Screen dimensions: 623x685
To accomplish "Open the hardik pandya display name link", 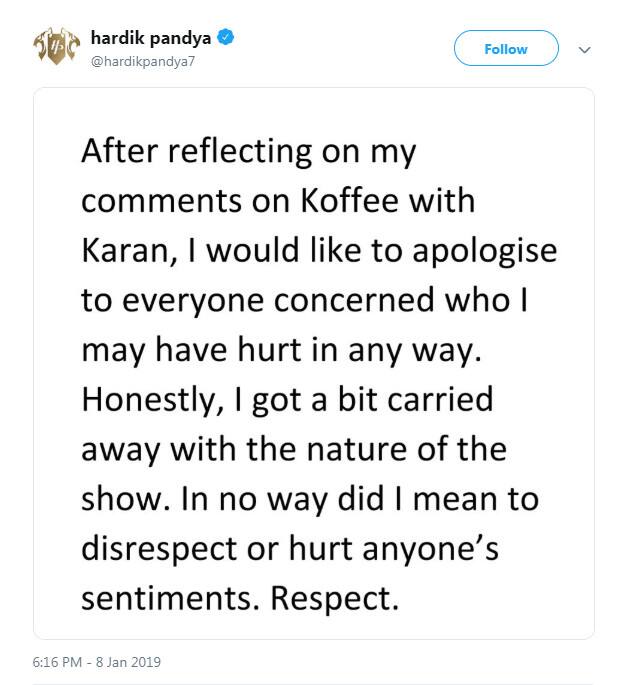I will [x=151, y=38].
